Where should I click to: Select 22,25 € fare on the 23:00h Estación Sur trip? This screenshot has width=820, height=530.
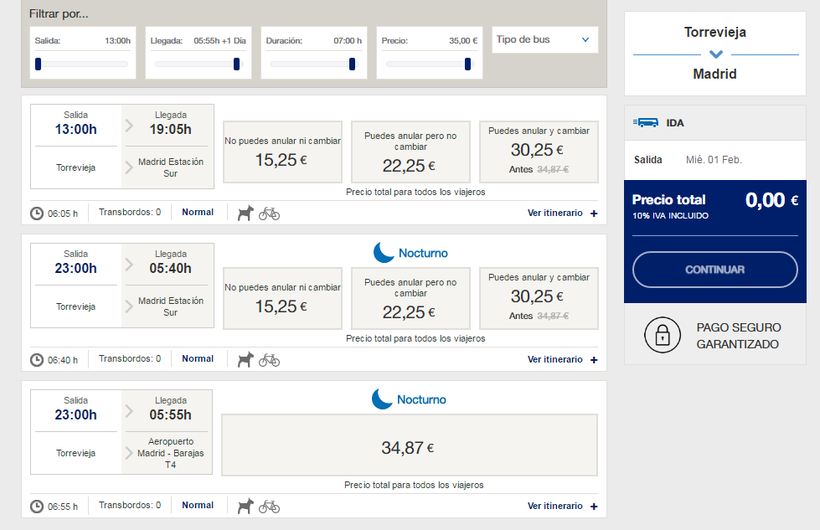coord(410,298)
